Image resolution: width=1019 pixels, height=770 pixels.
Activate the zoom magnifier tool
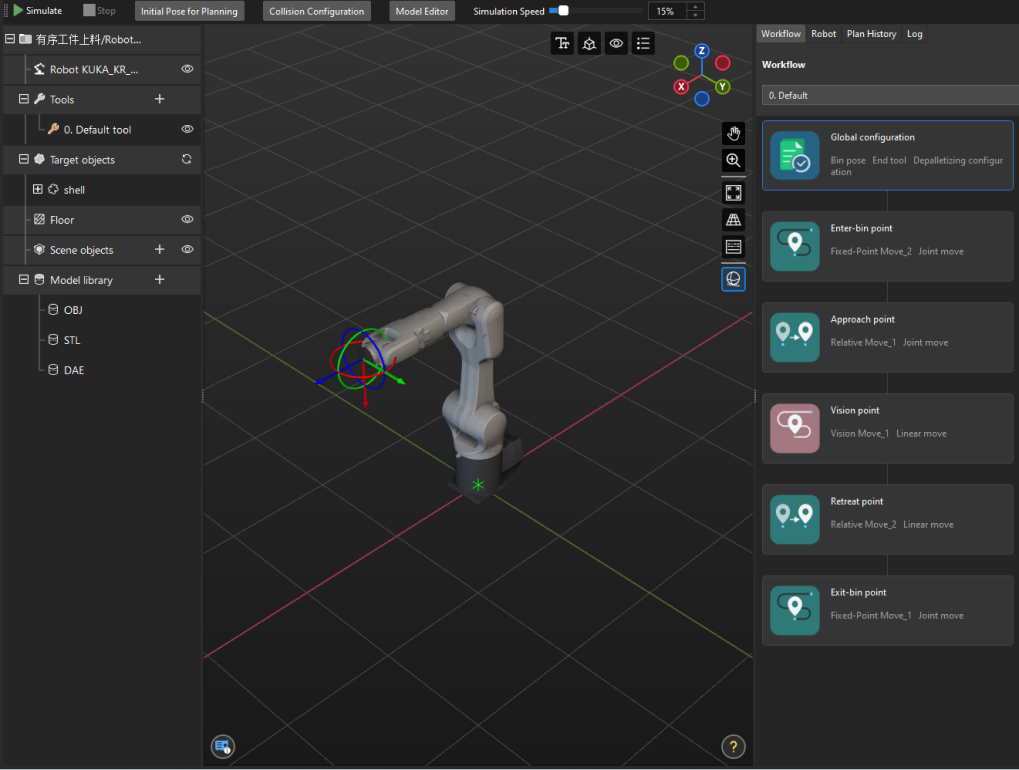733,160
